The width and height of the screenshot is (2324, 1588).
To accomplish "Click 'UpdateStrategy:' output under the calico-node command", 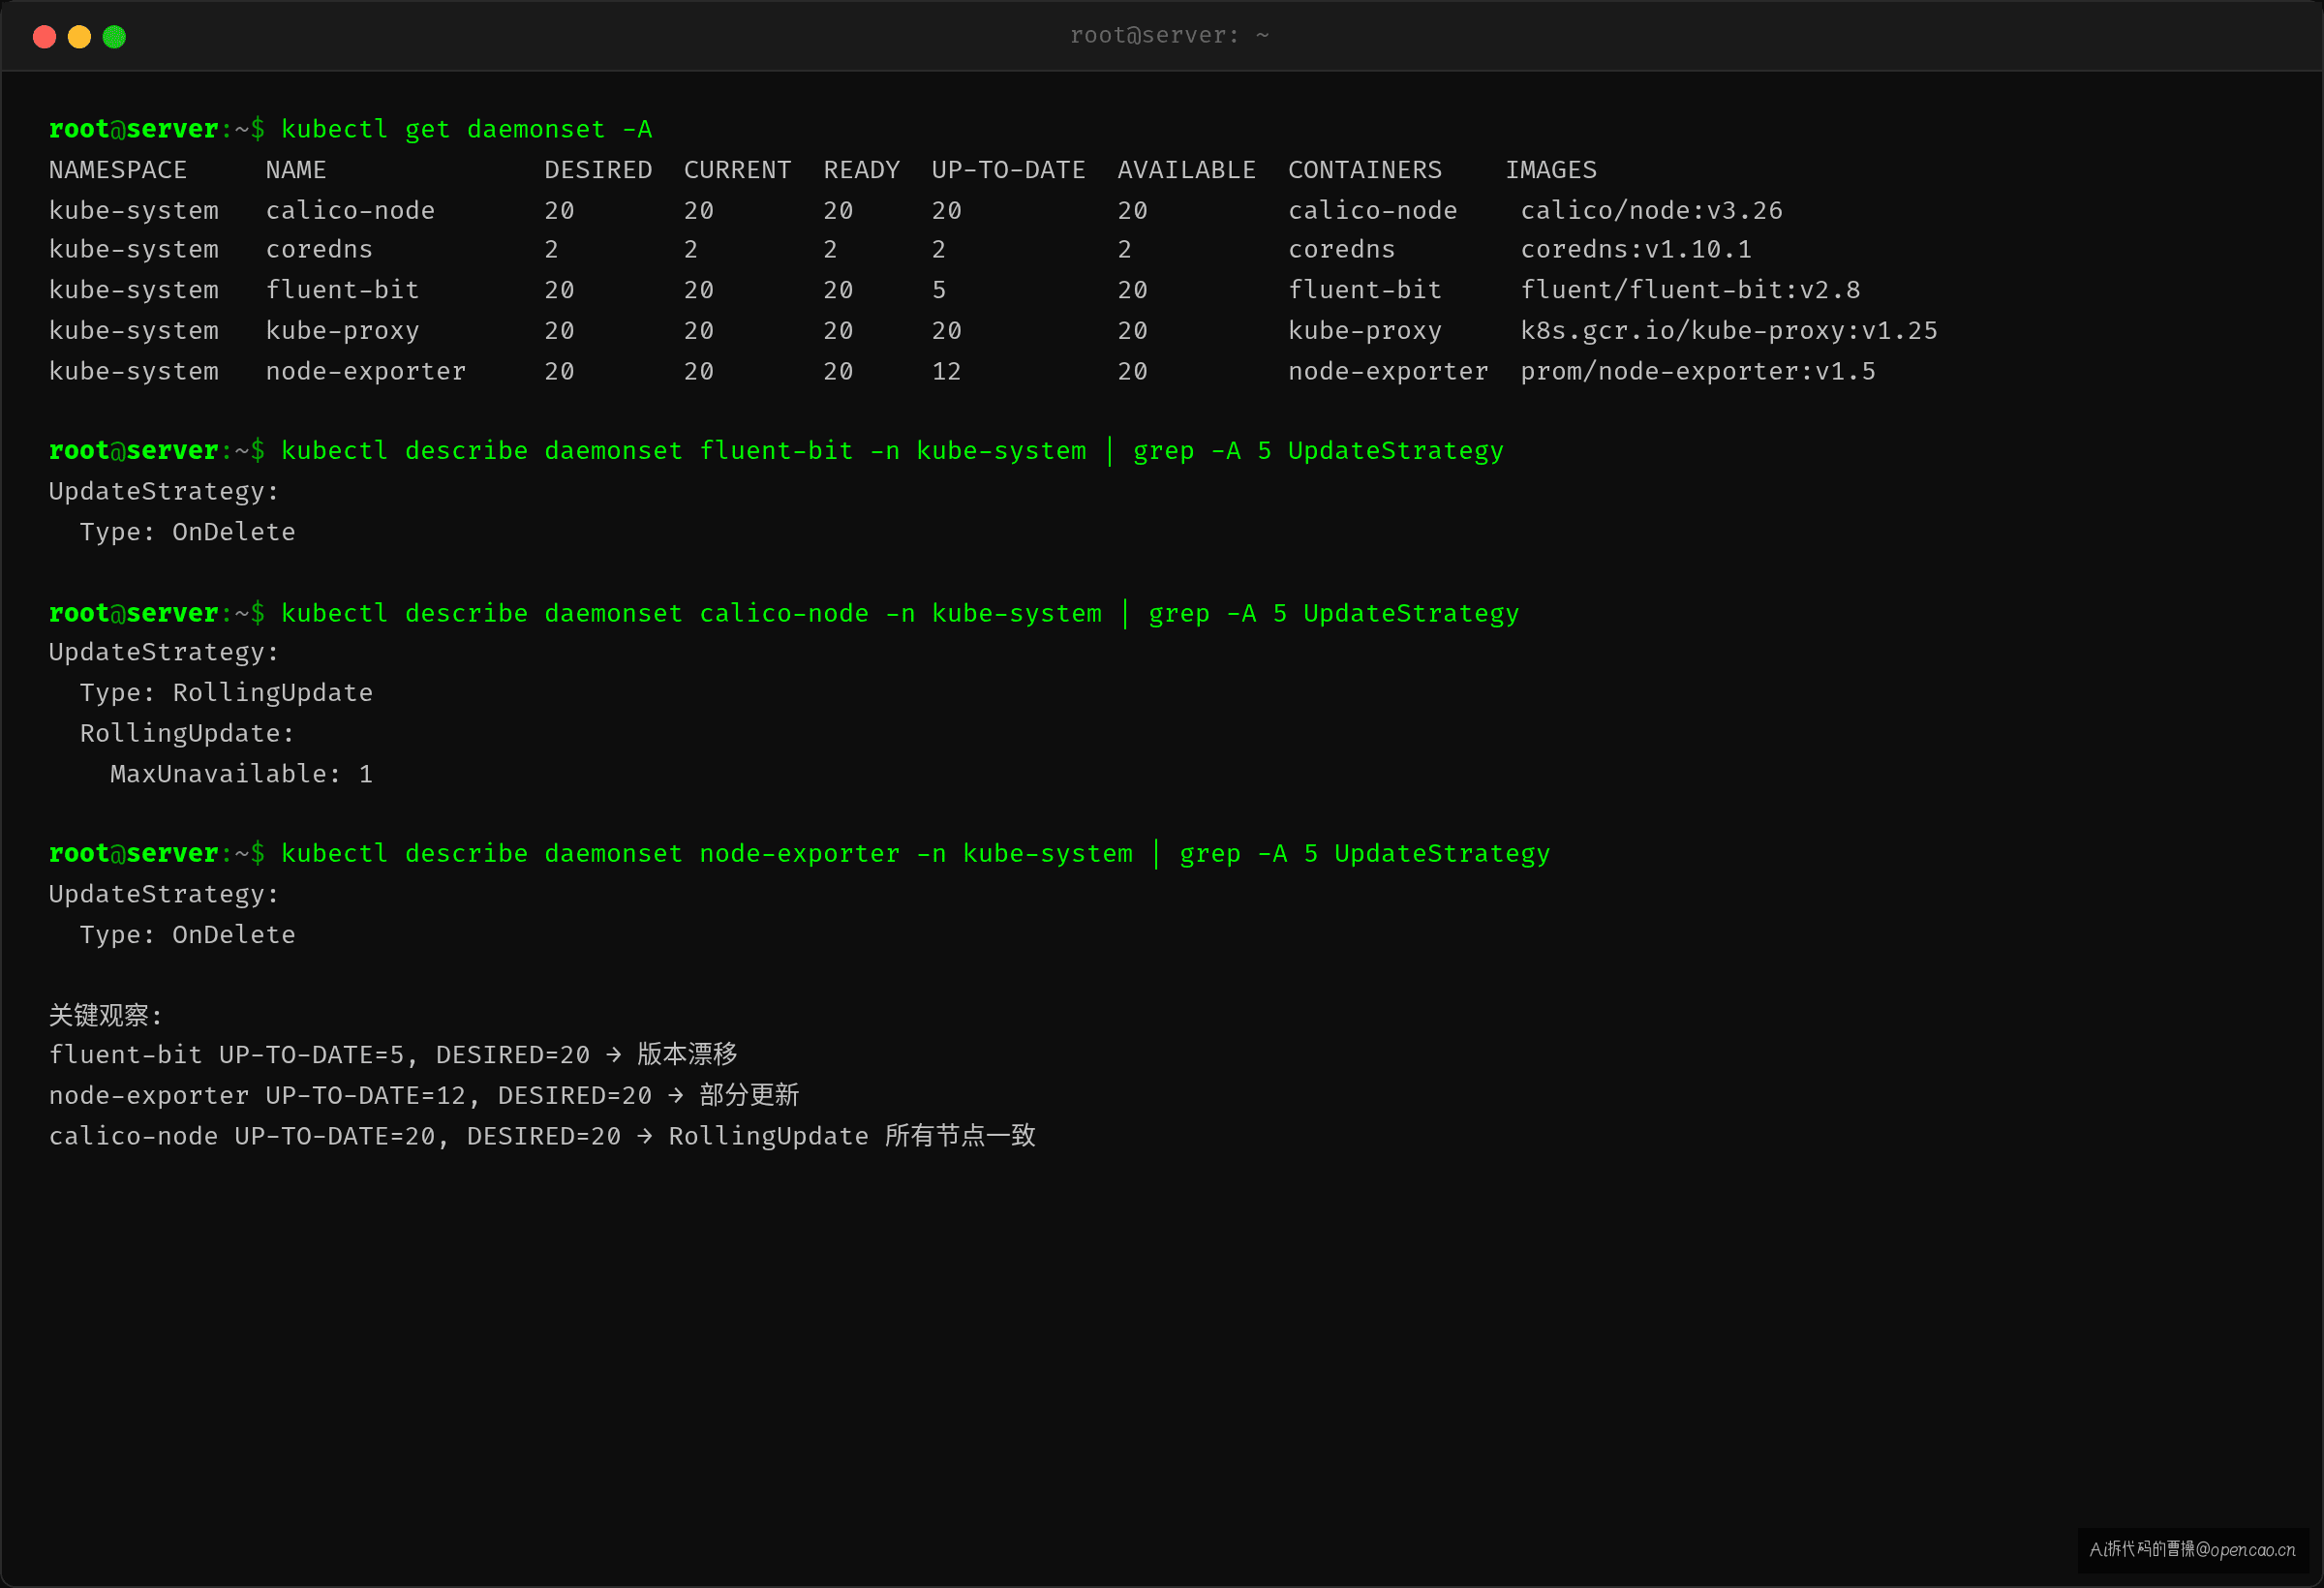I will coord(164,653).
